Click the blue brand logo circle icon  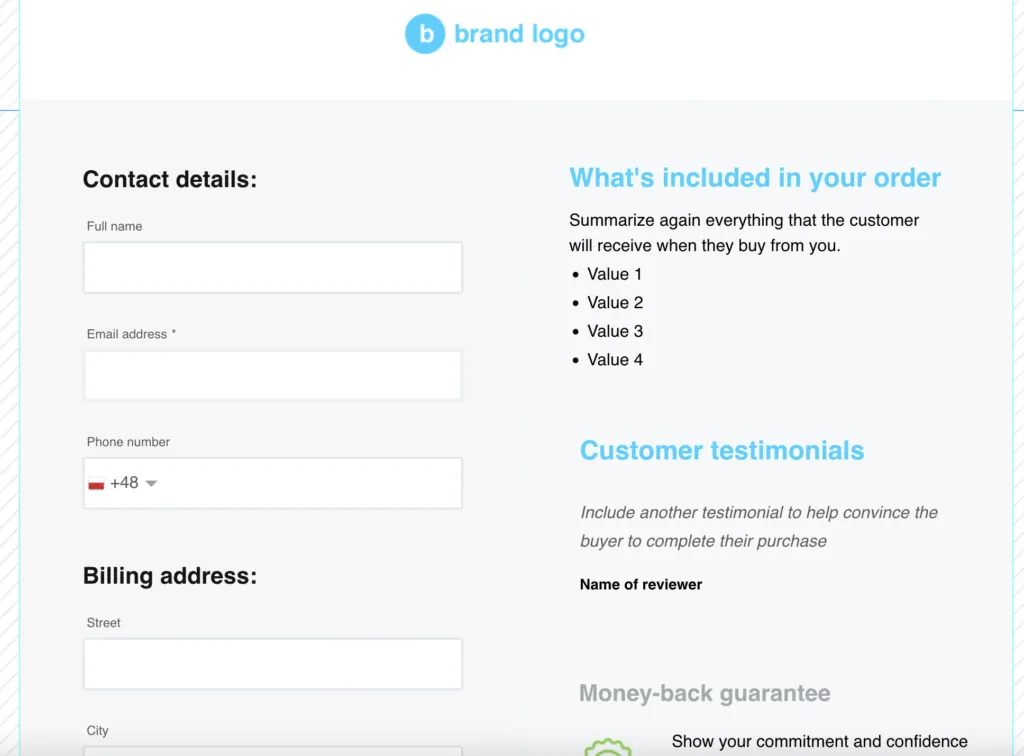pos(424,34)
